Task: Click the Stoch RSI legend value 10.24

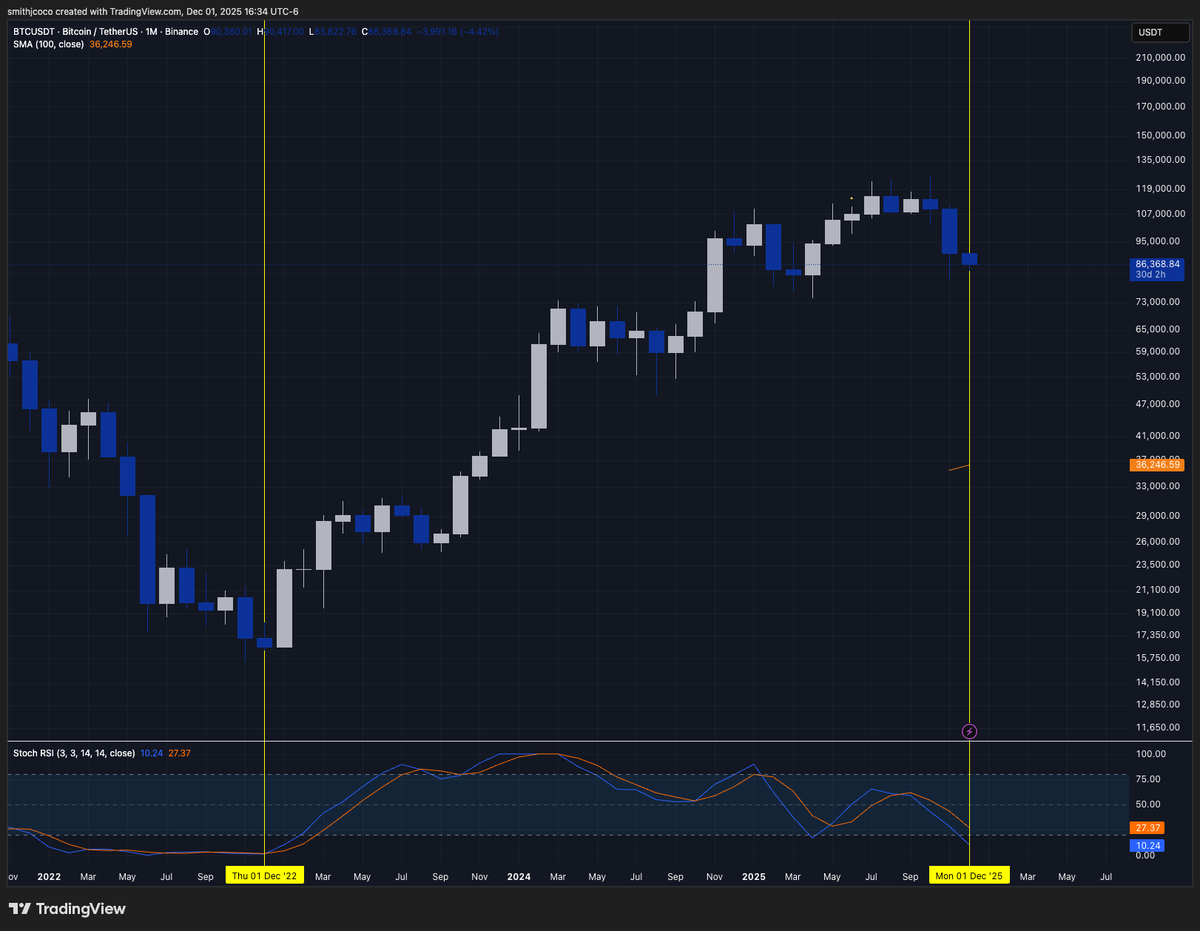Action: point(152,752)
